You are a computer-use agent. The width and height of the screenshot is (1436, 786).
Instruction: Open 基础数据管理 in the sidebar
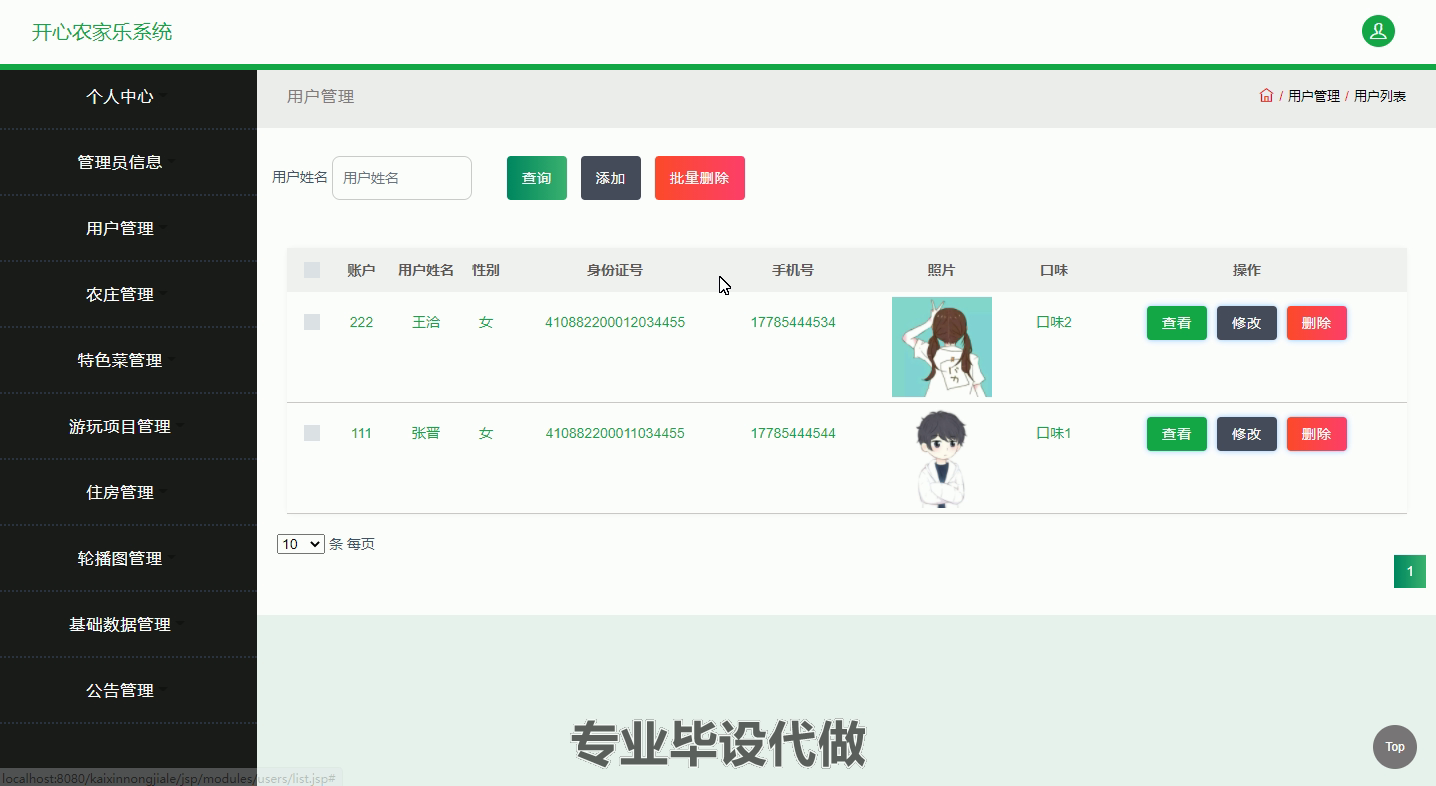(x=120, y=624)
